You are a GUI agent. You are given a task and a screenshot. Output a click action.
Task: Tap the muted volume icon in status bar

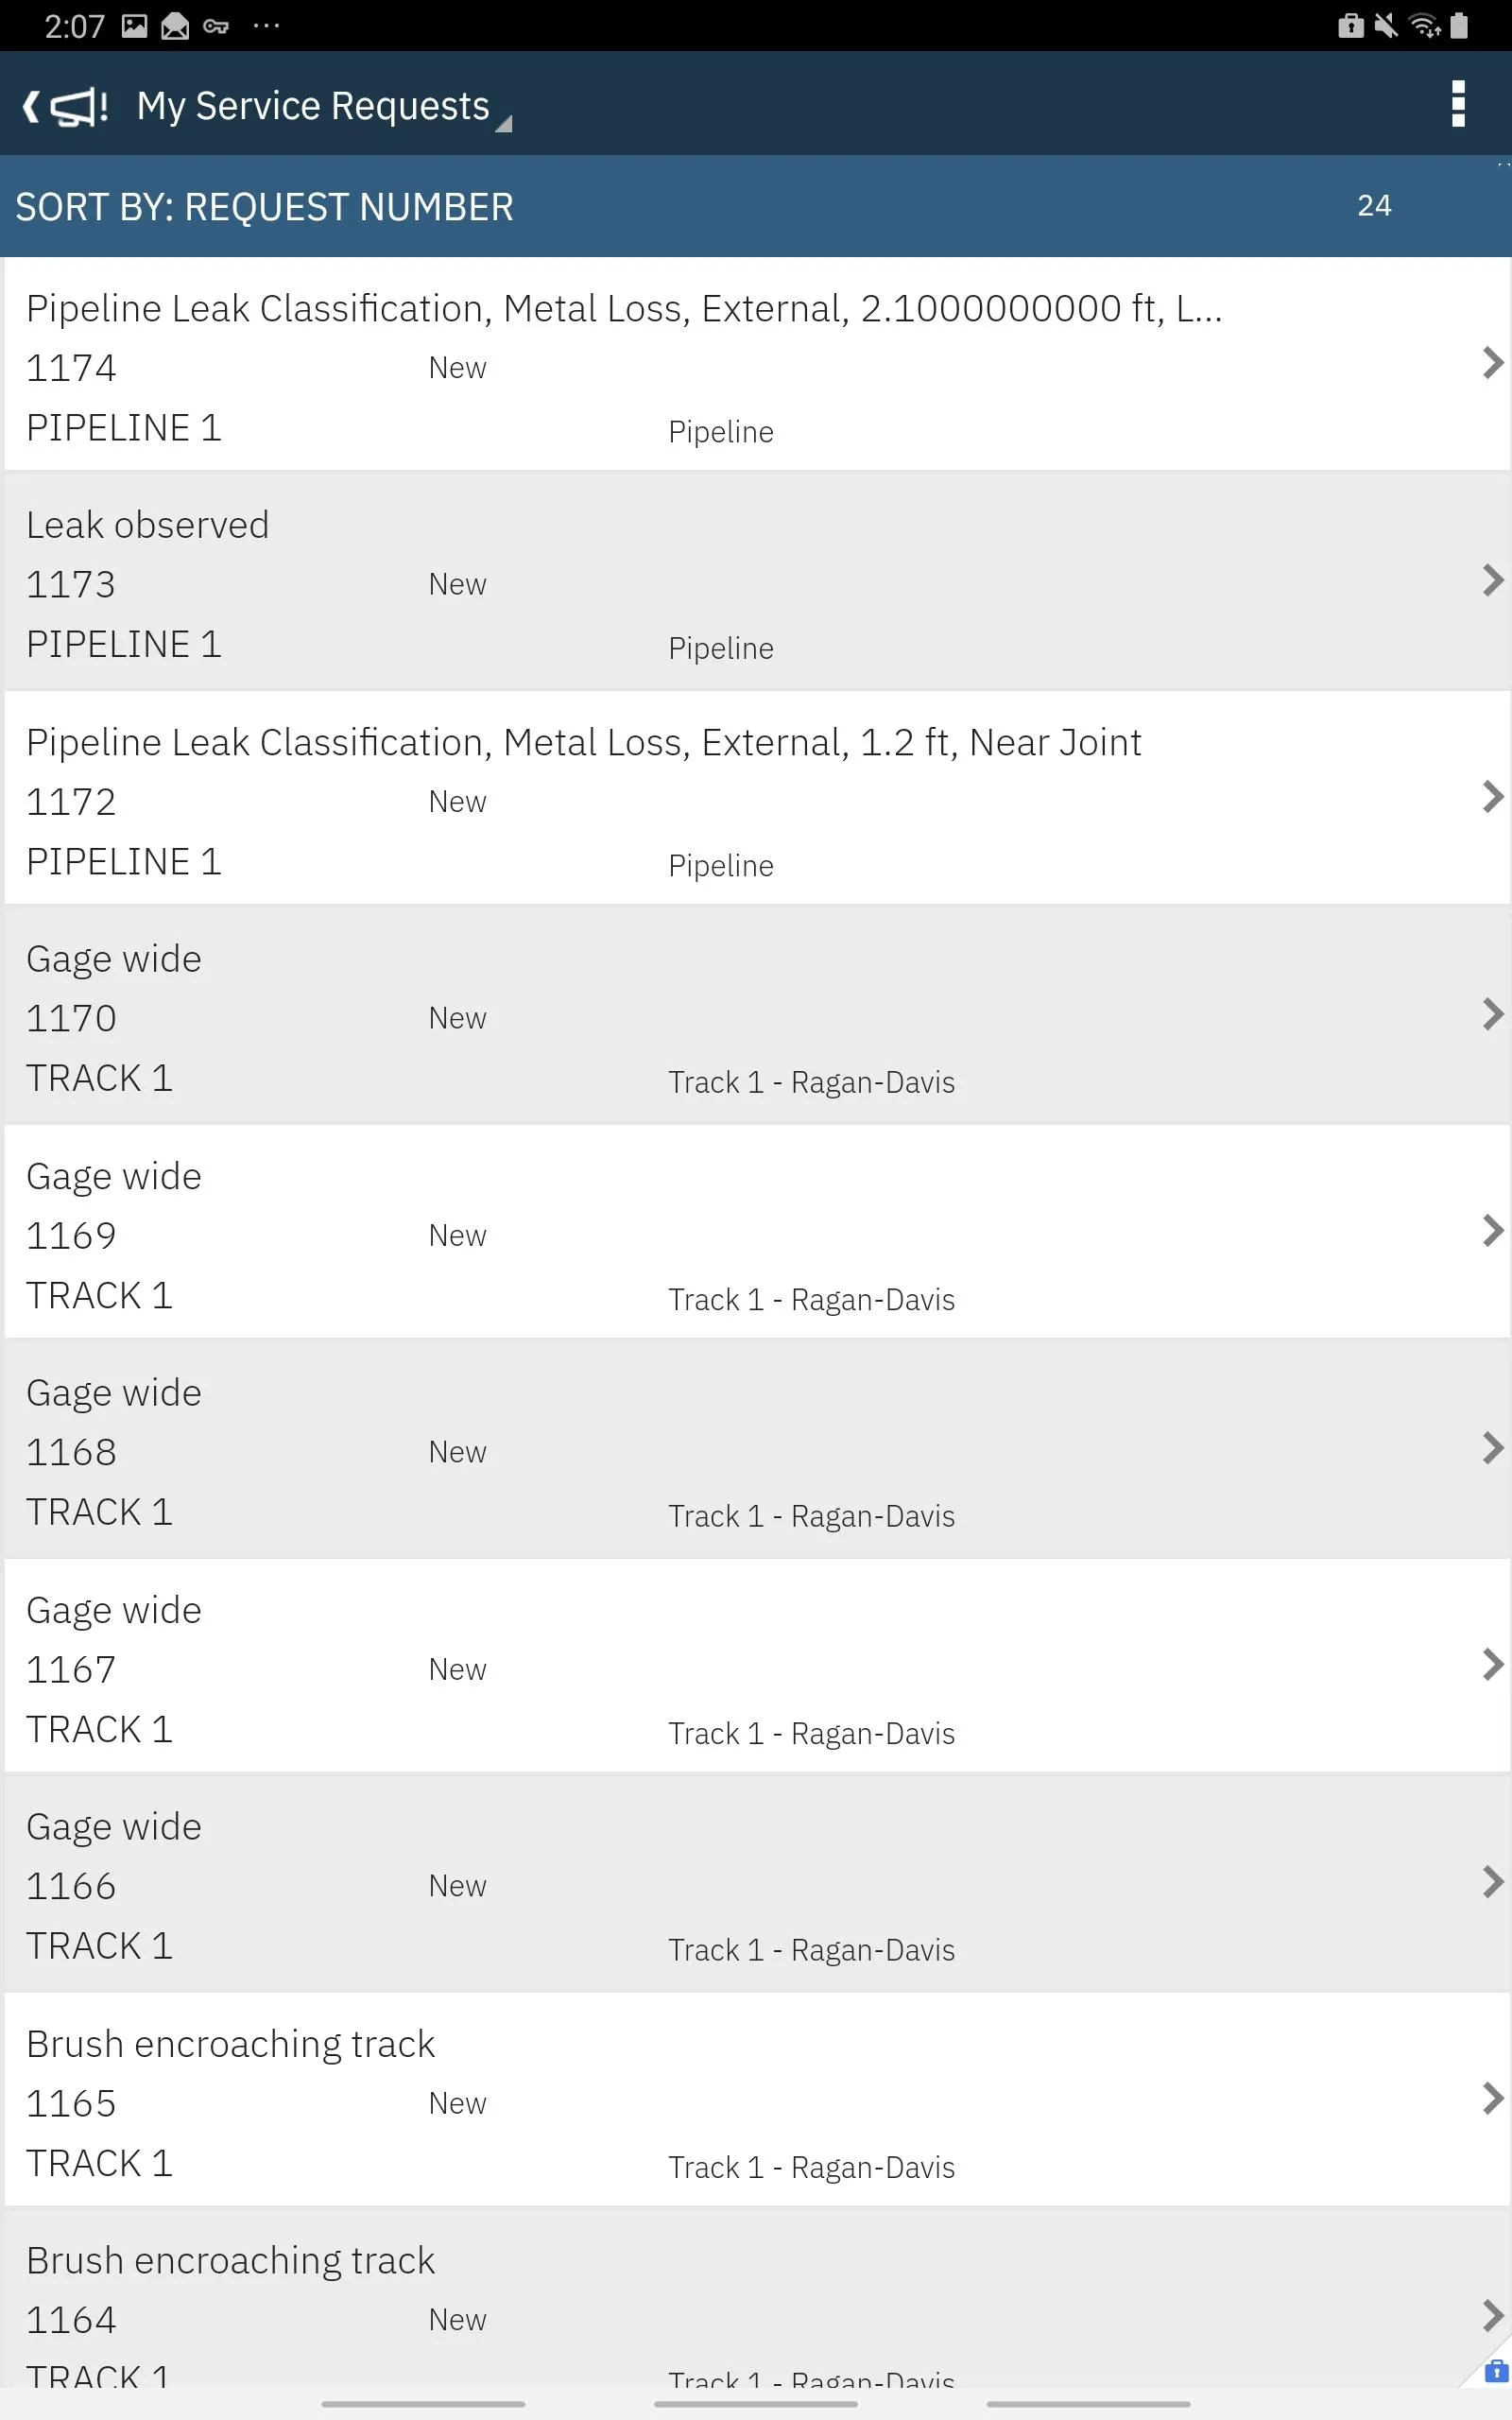[1387, 25]
